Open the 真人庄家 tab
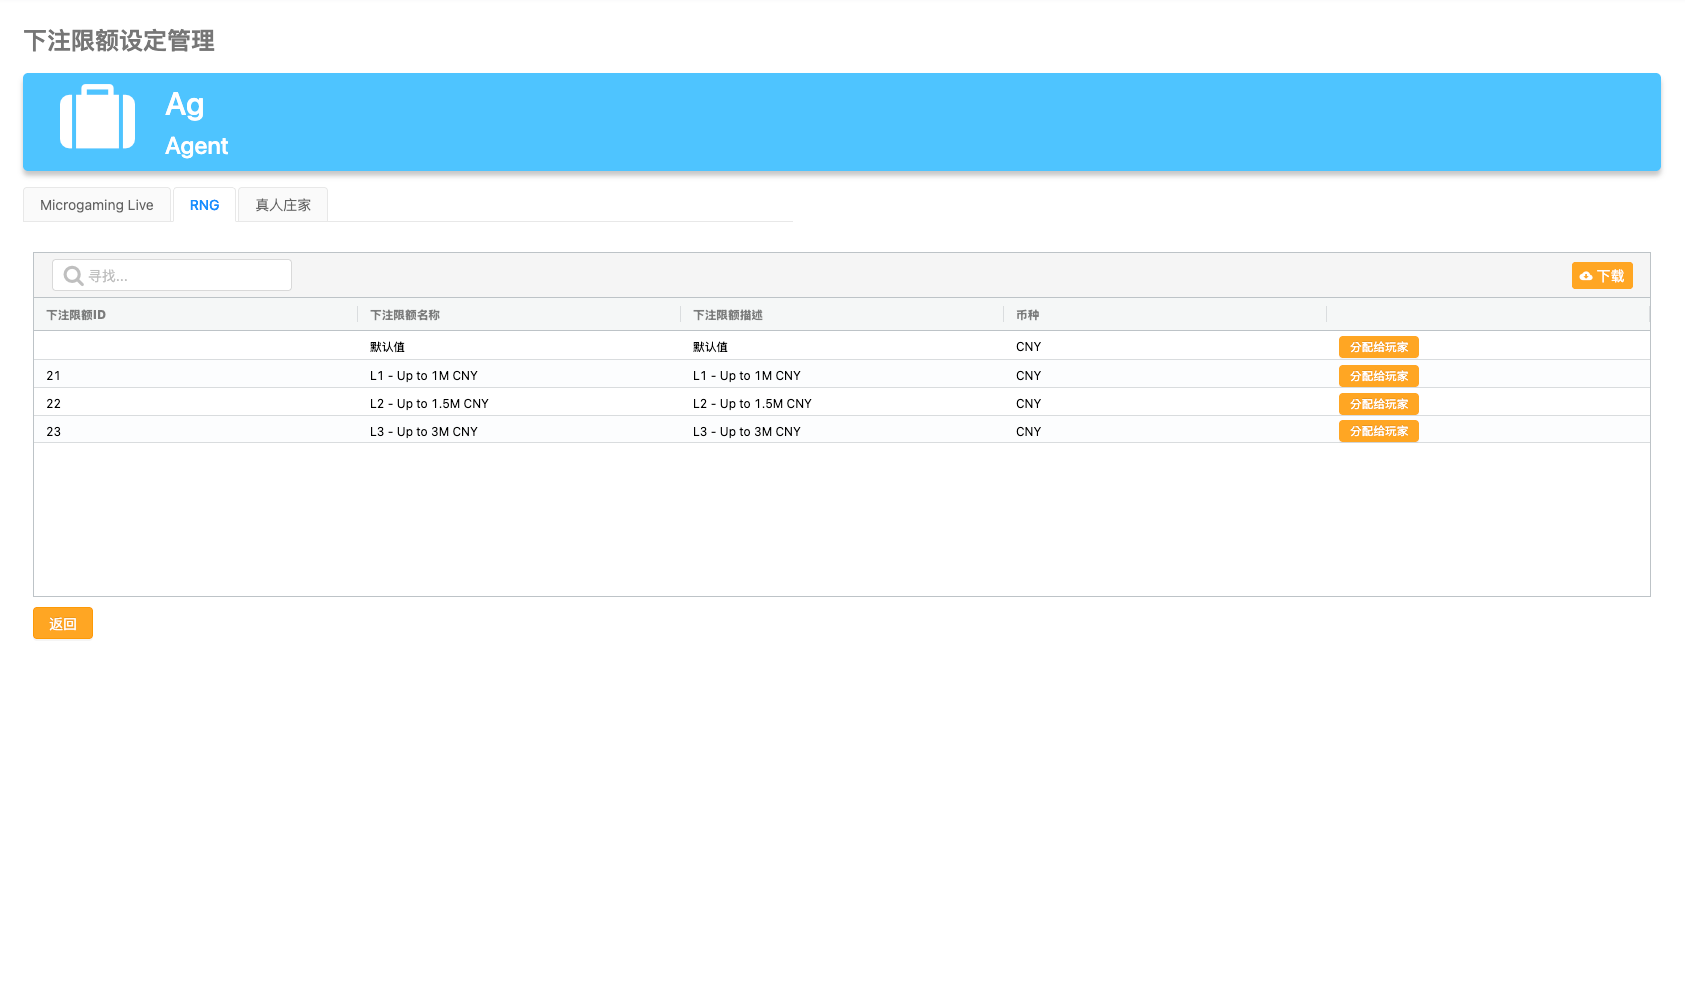 (x=283, y=205)
